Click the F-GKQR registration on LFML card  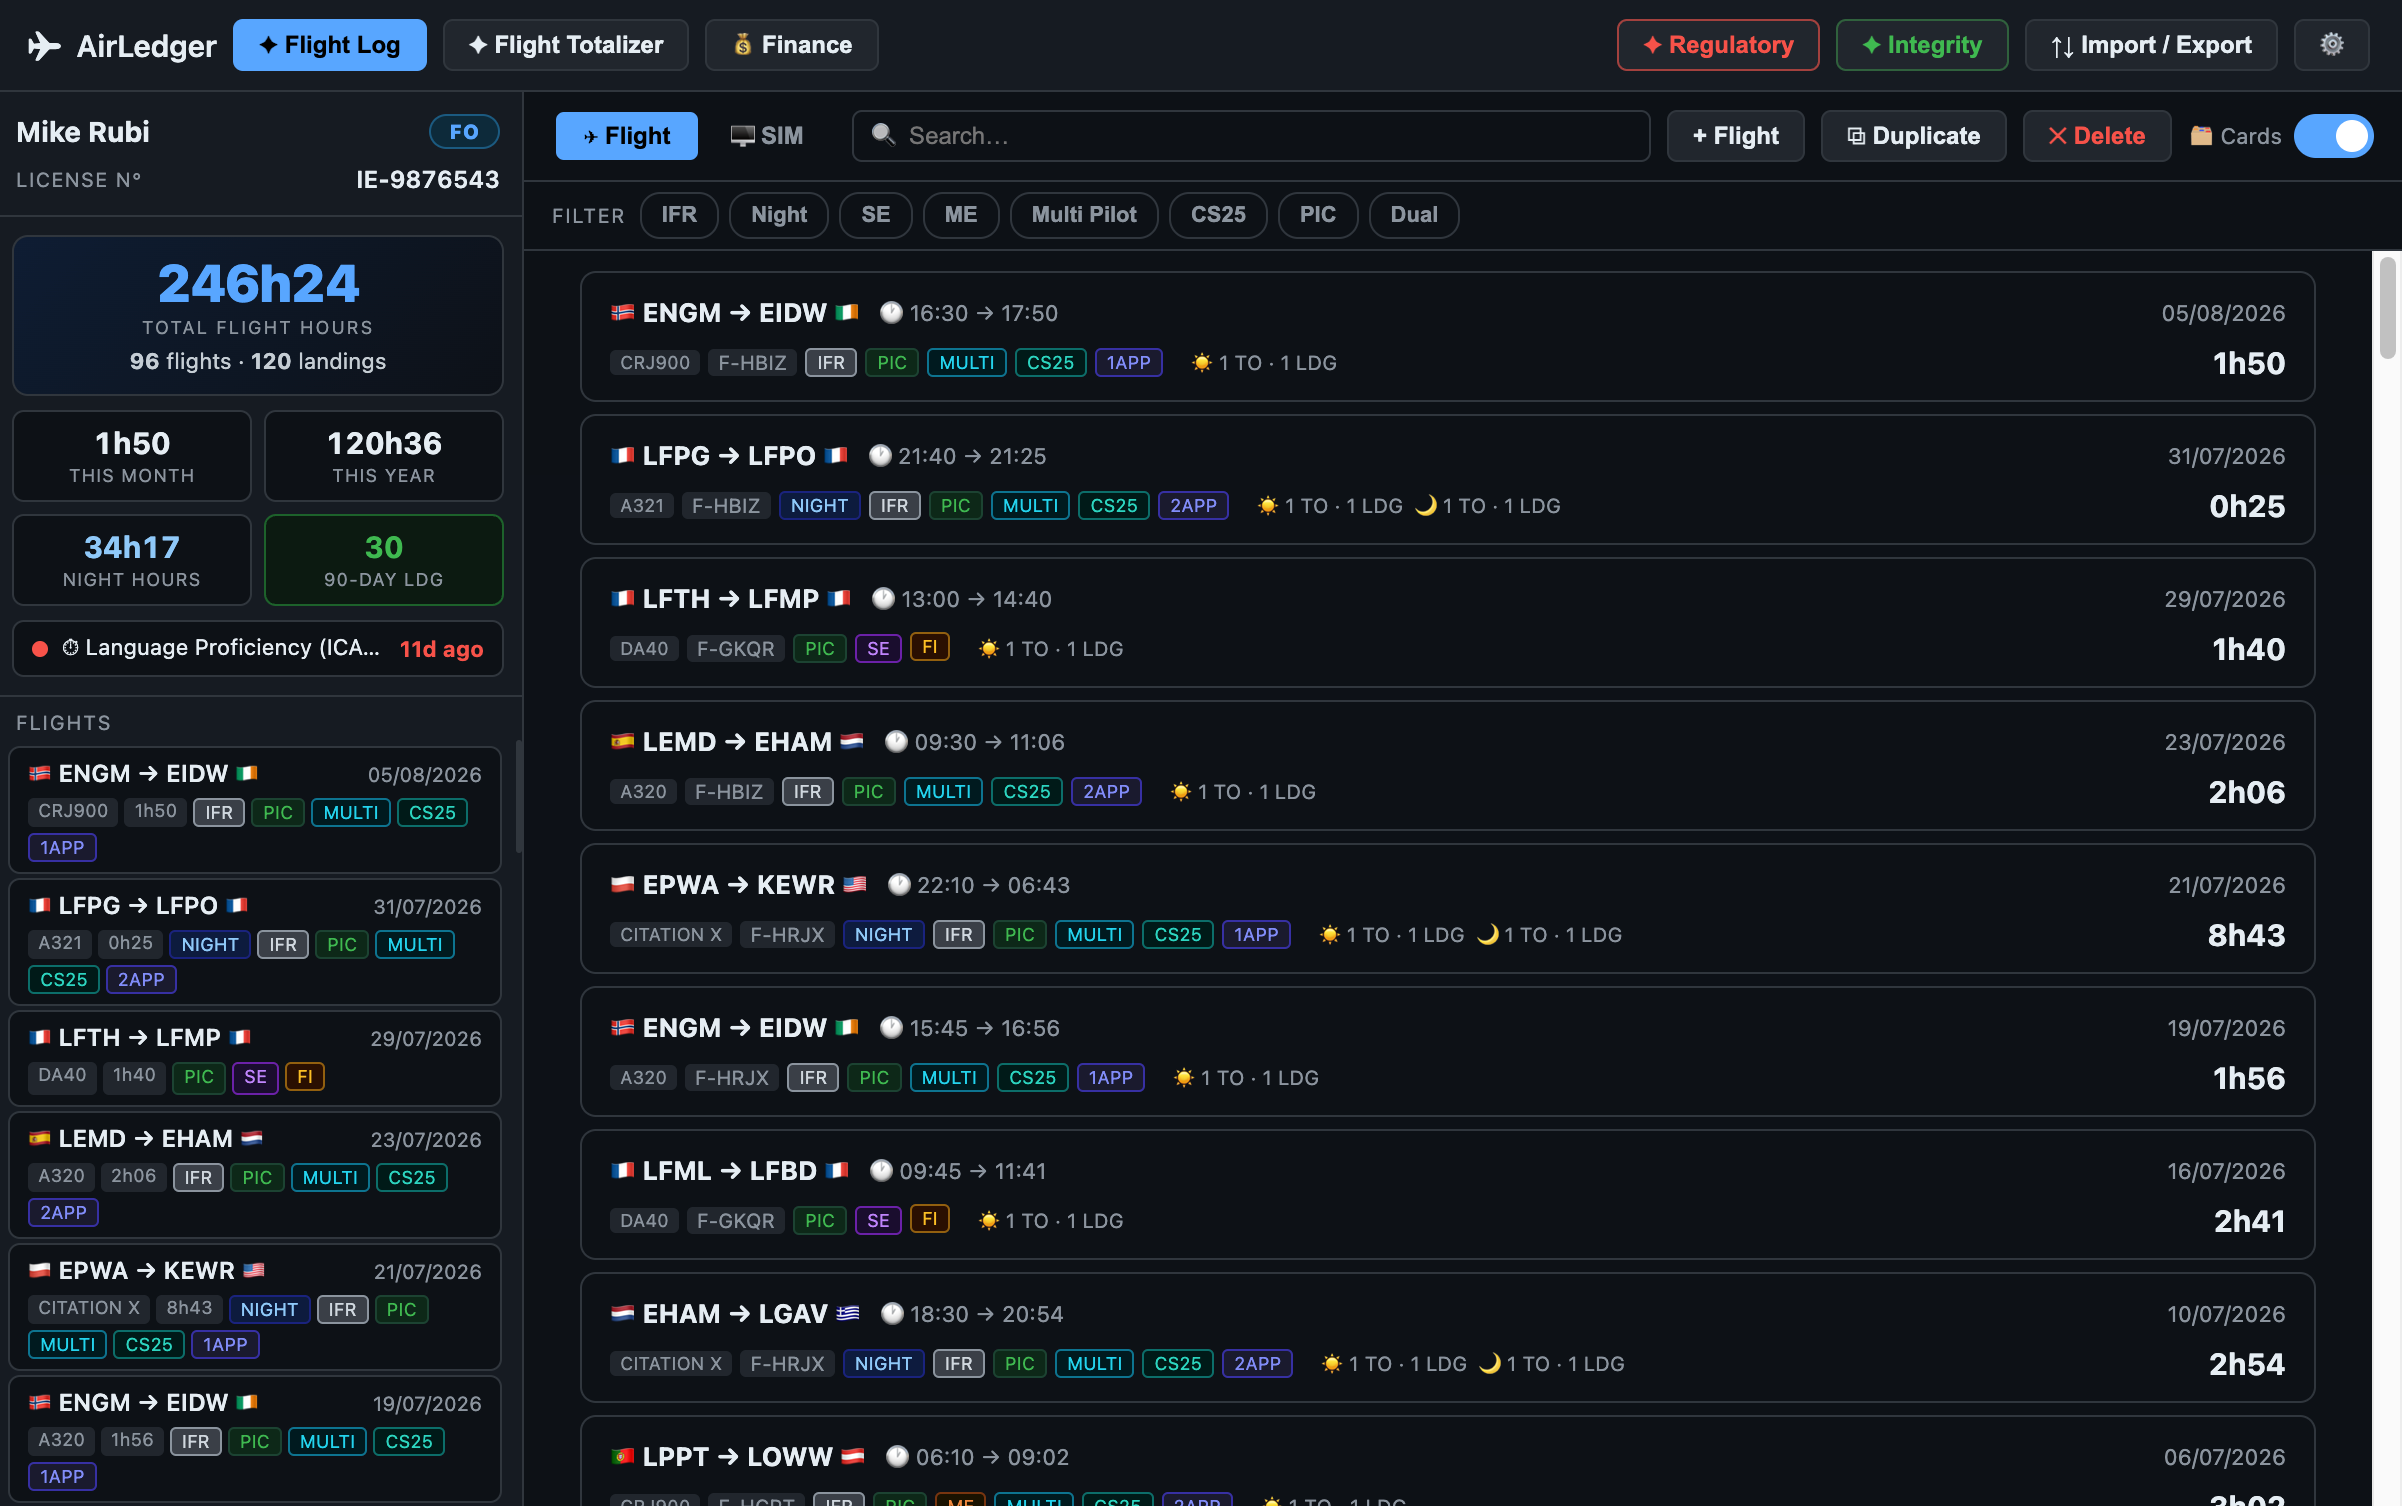point(736,1221)
